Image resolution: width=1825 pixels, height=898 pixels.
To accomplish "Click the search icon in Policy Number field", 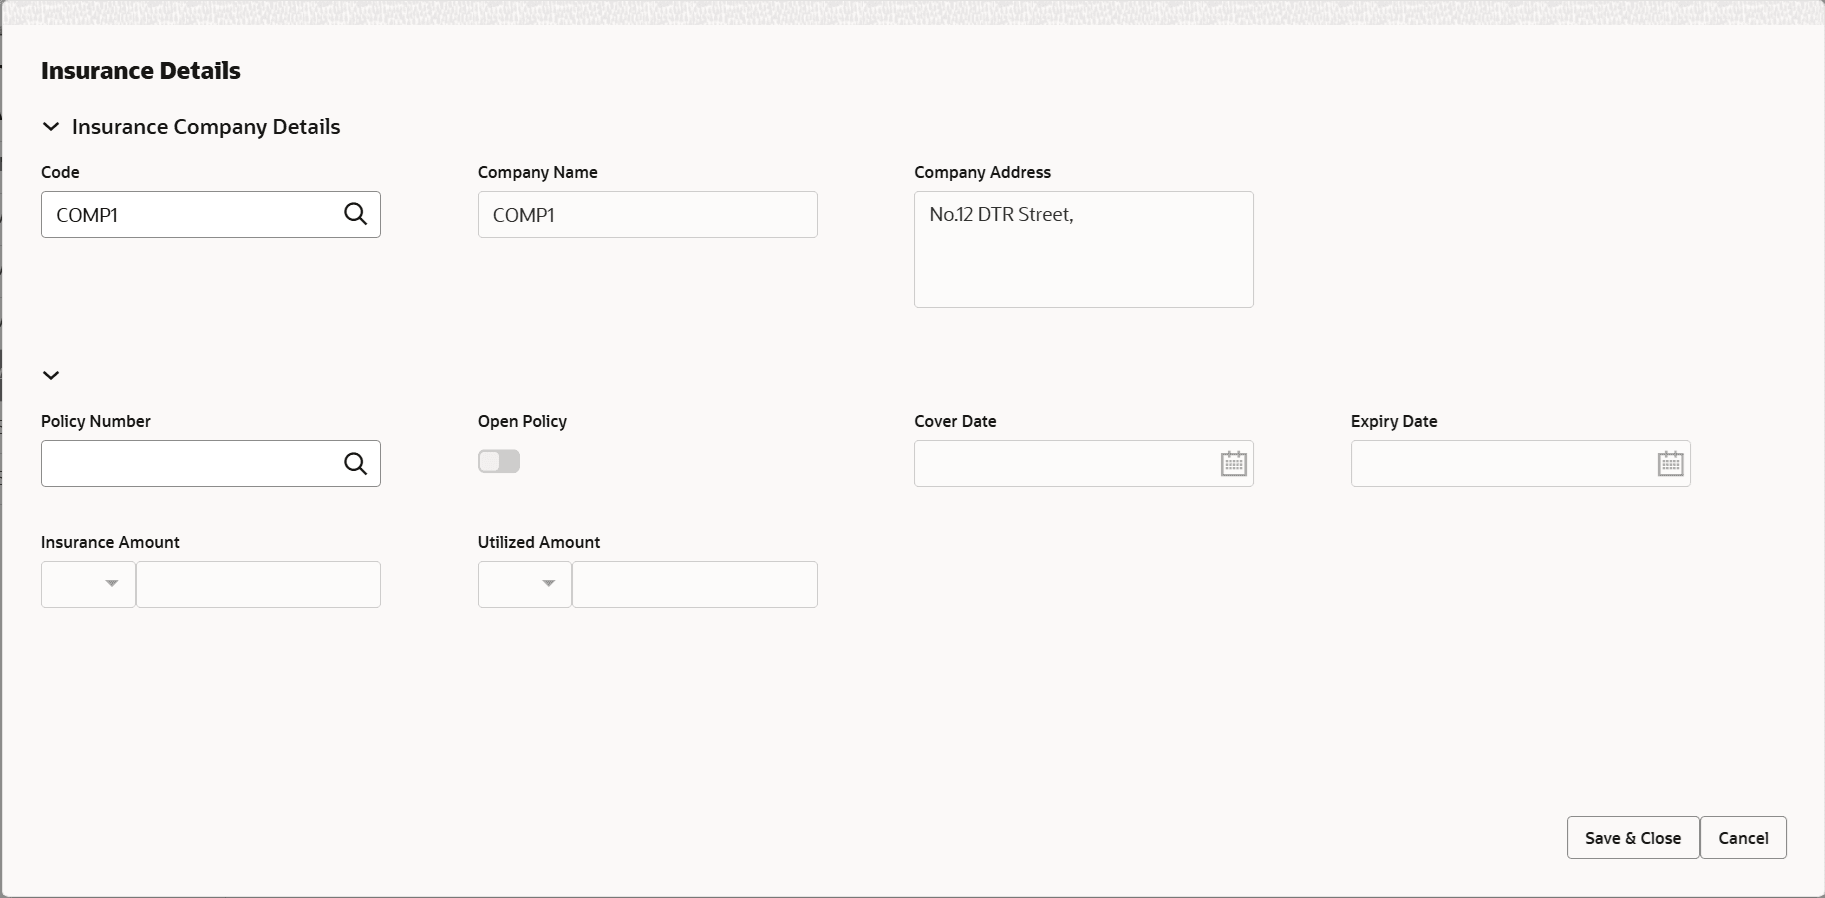I will tap(355, 463).
